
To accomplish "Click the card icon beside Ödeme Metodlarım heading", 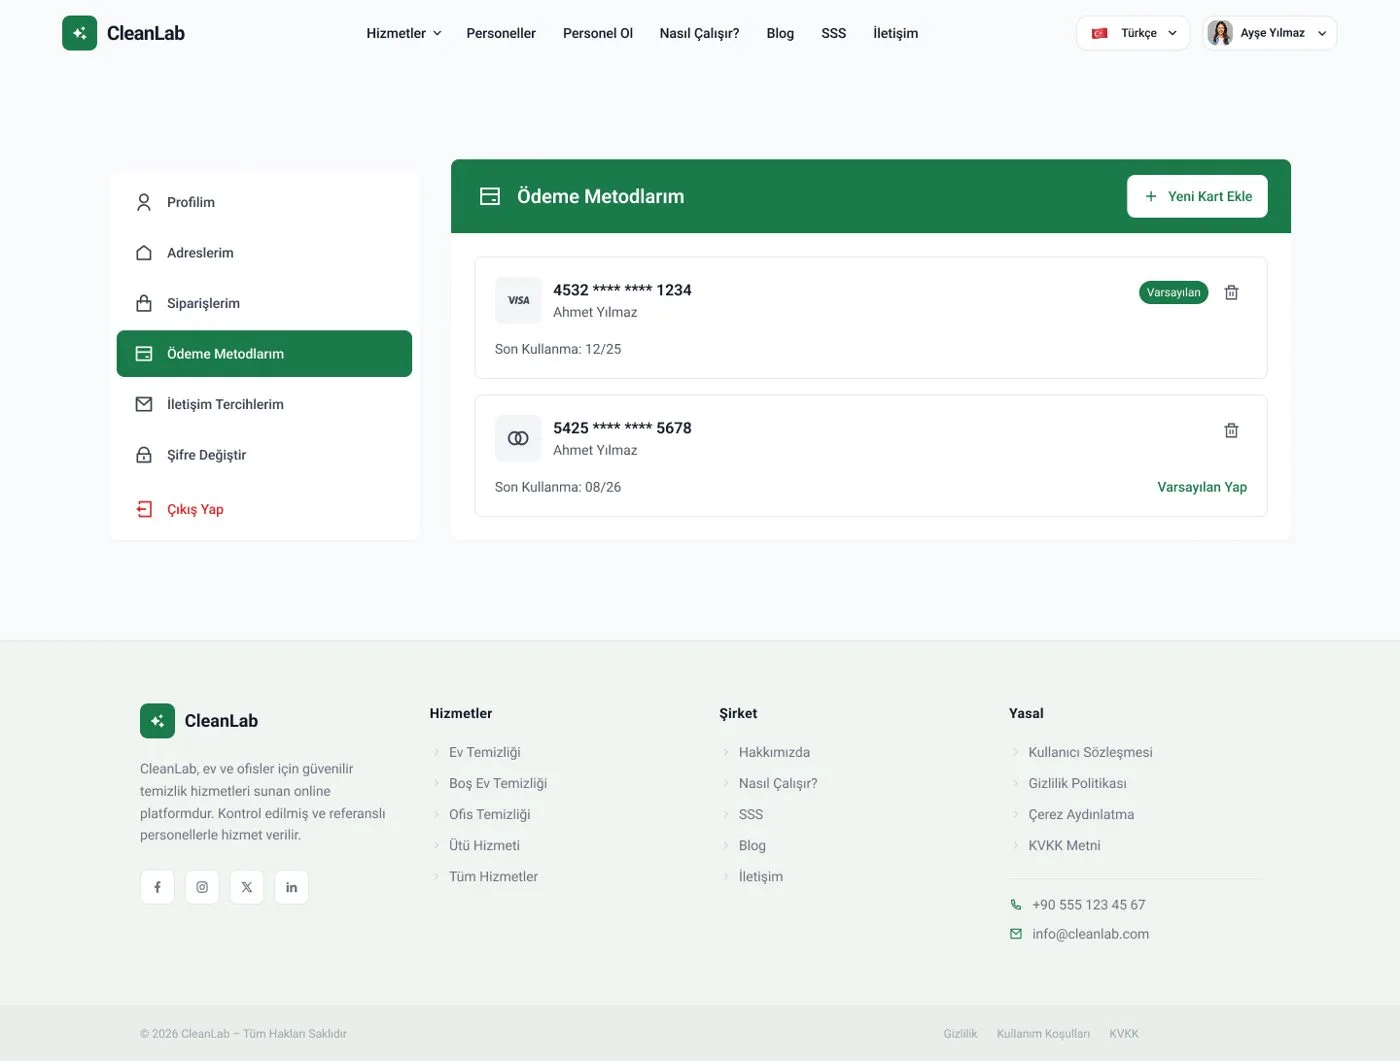I will click(490, 196).
